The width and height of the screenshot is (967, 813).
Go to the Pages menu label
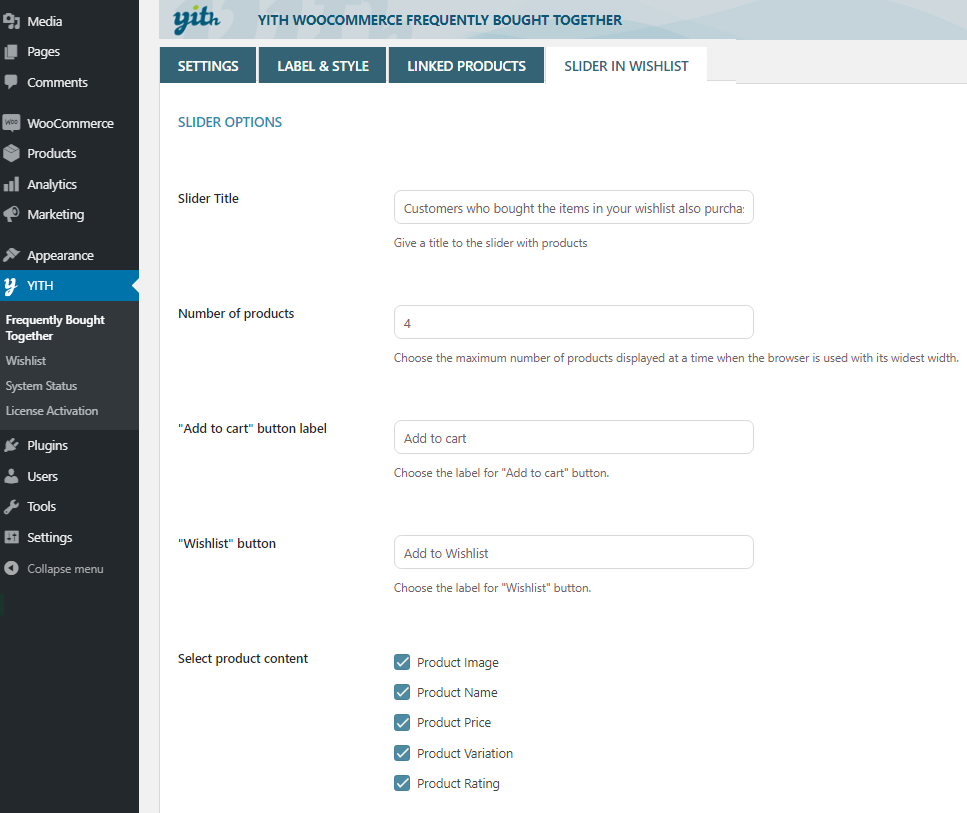click(43, 52)
